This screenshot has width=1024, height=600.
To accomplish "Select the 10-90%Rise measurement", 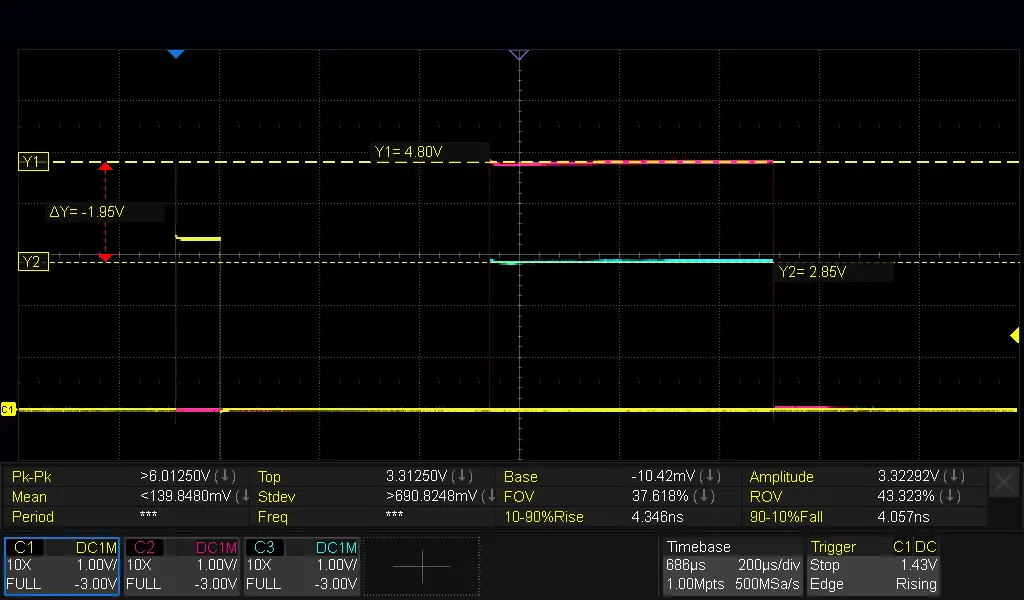I will (619, 517).
